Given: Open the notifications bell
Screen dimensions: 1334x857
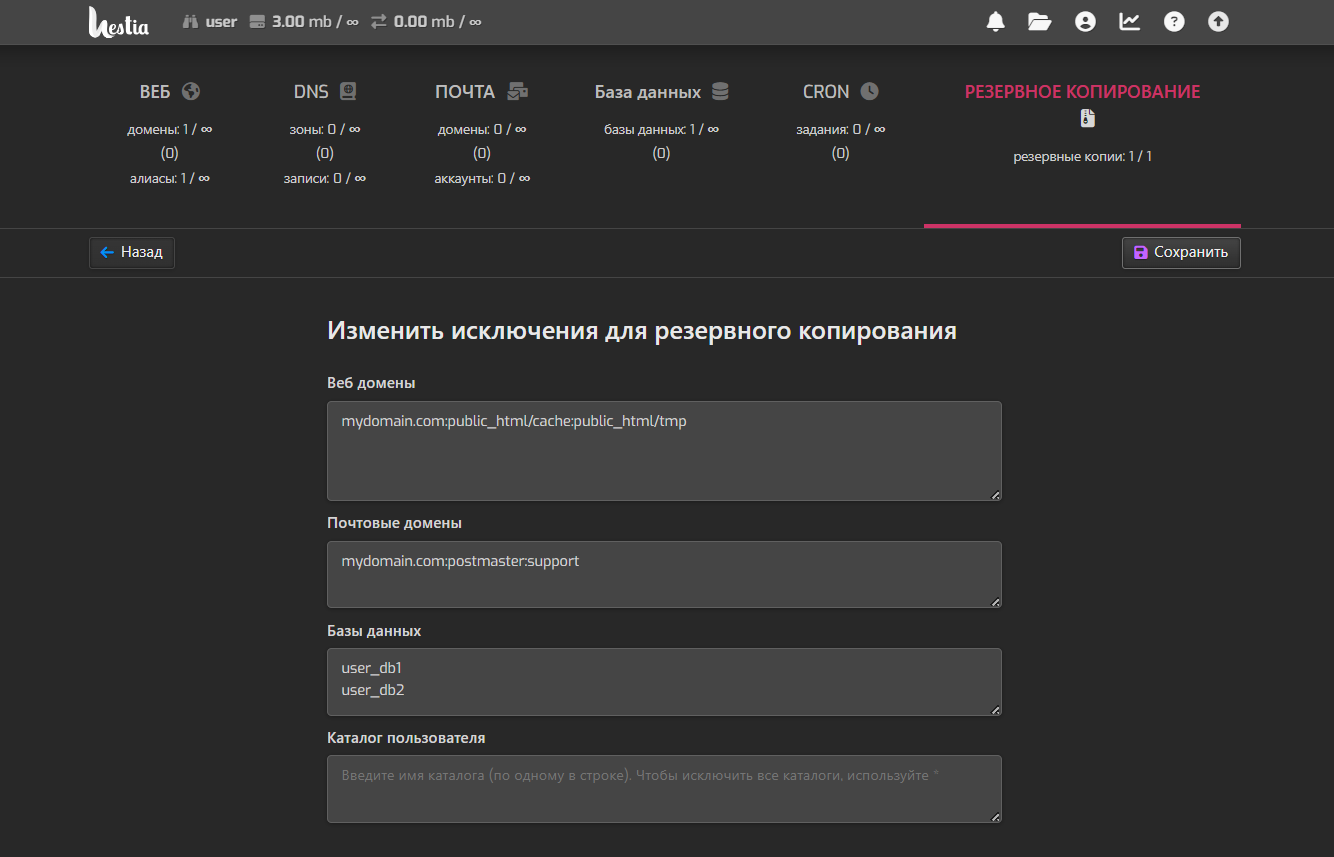Looking at the screenshot, I should pos(995,21).
